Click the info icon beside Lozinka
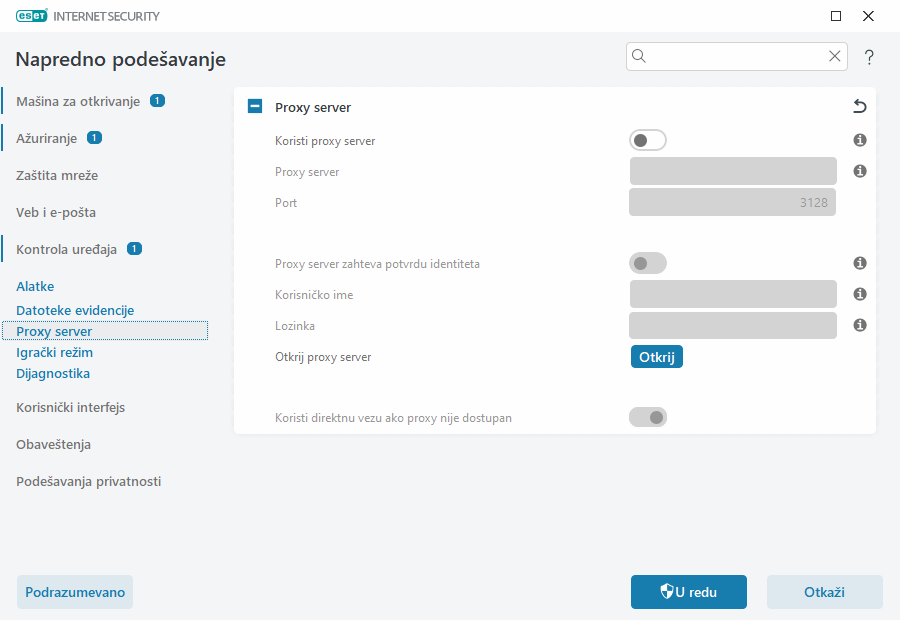This screenshot has width=900, height=620. click(x=859, y=325)
